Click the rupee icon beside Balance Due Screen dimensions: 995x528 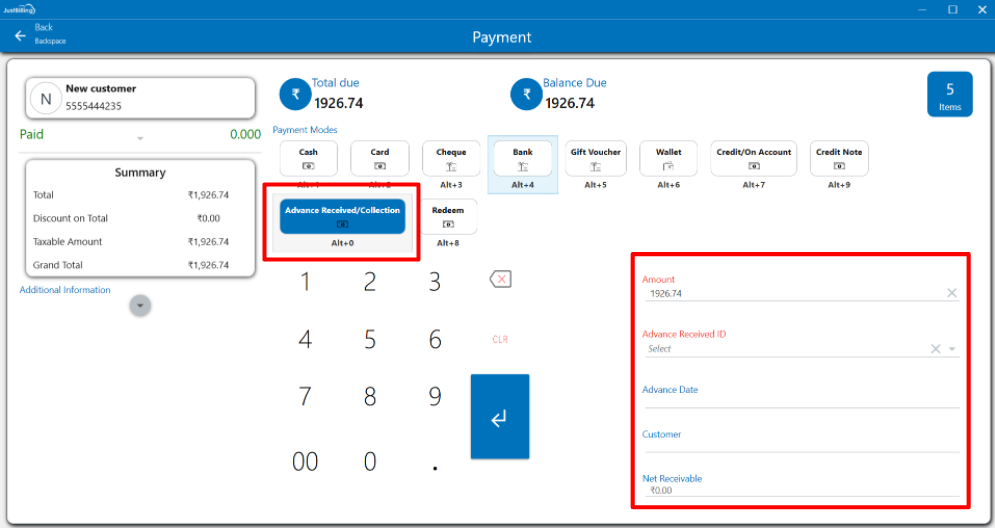(x=526, y=95)
